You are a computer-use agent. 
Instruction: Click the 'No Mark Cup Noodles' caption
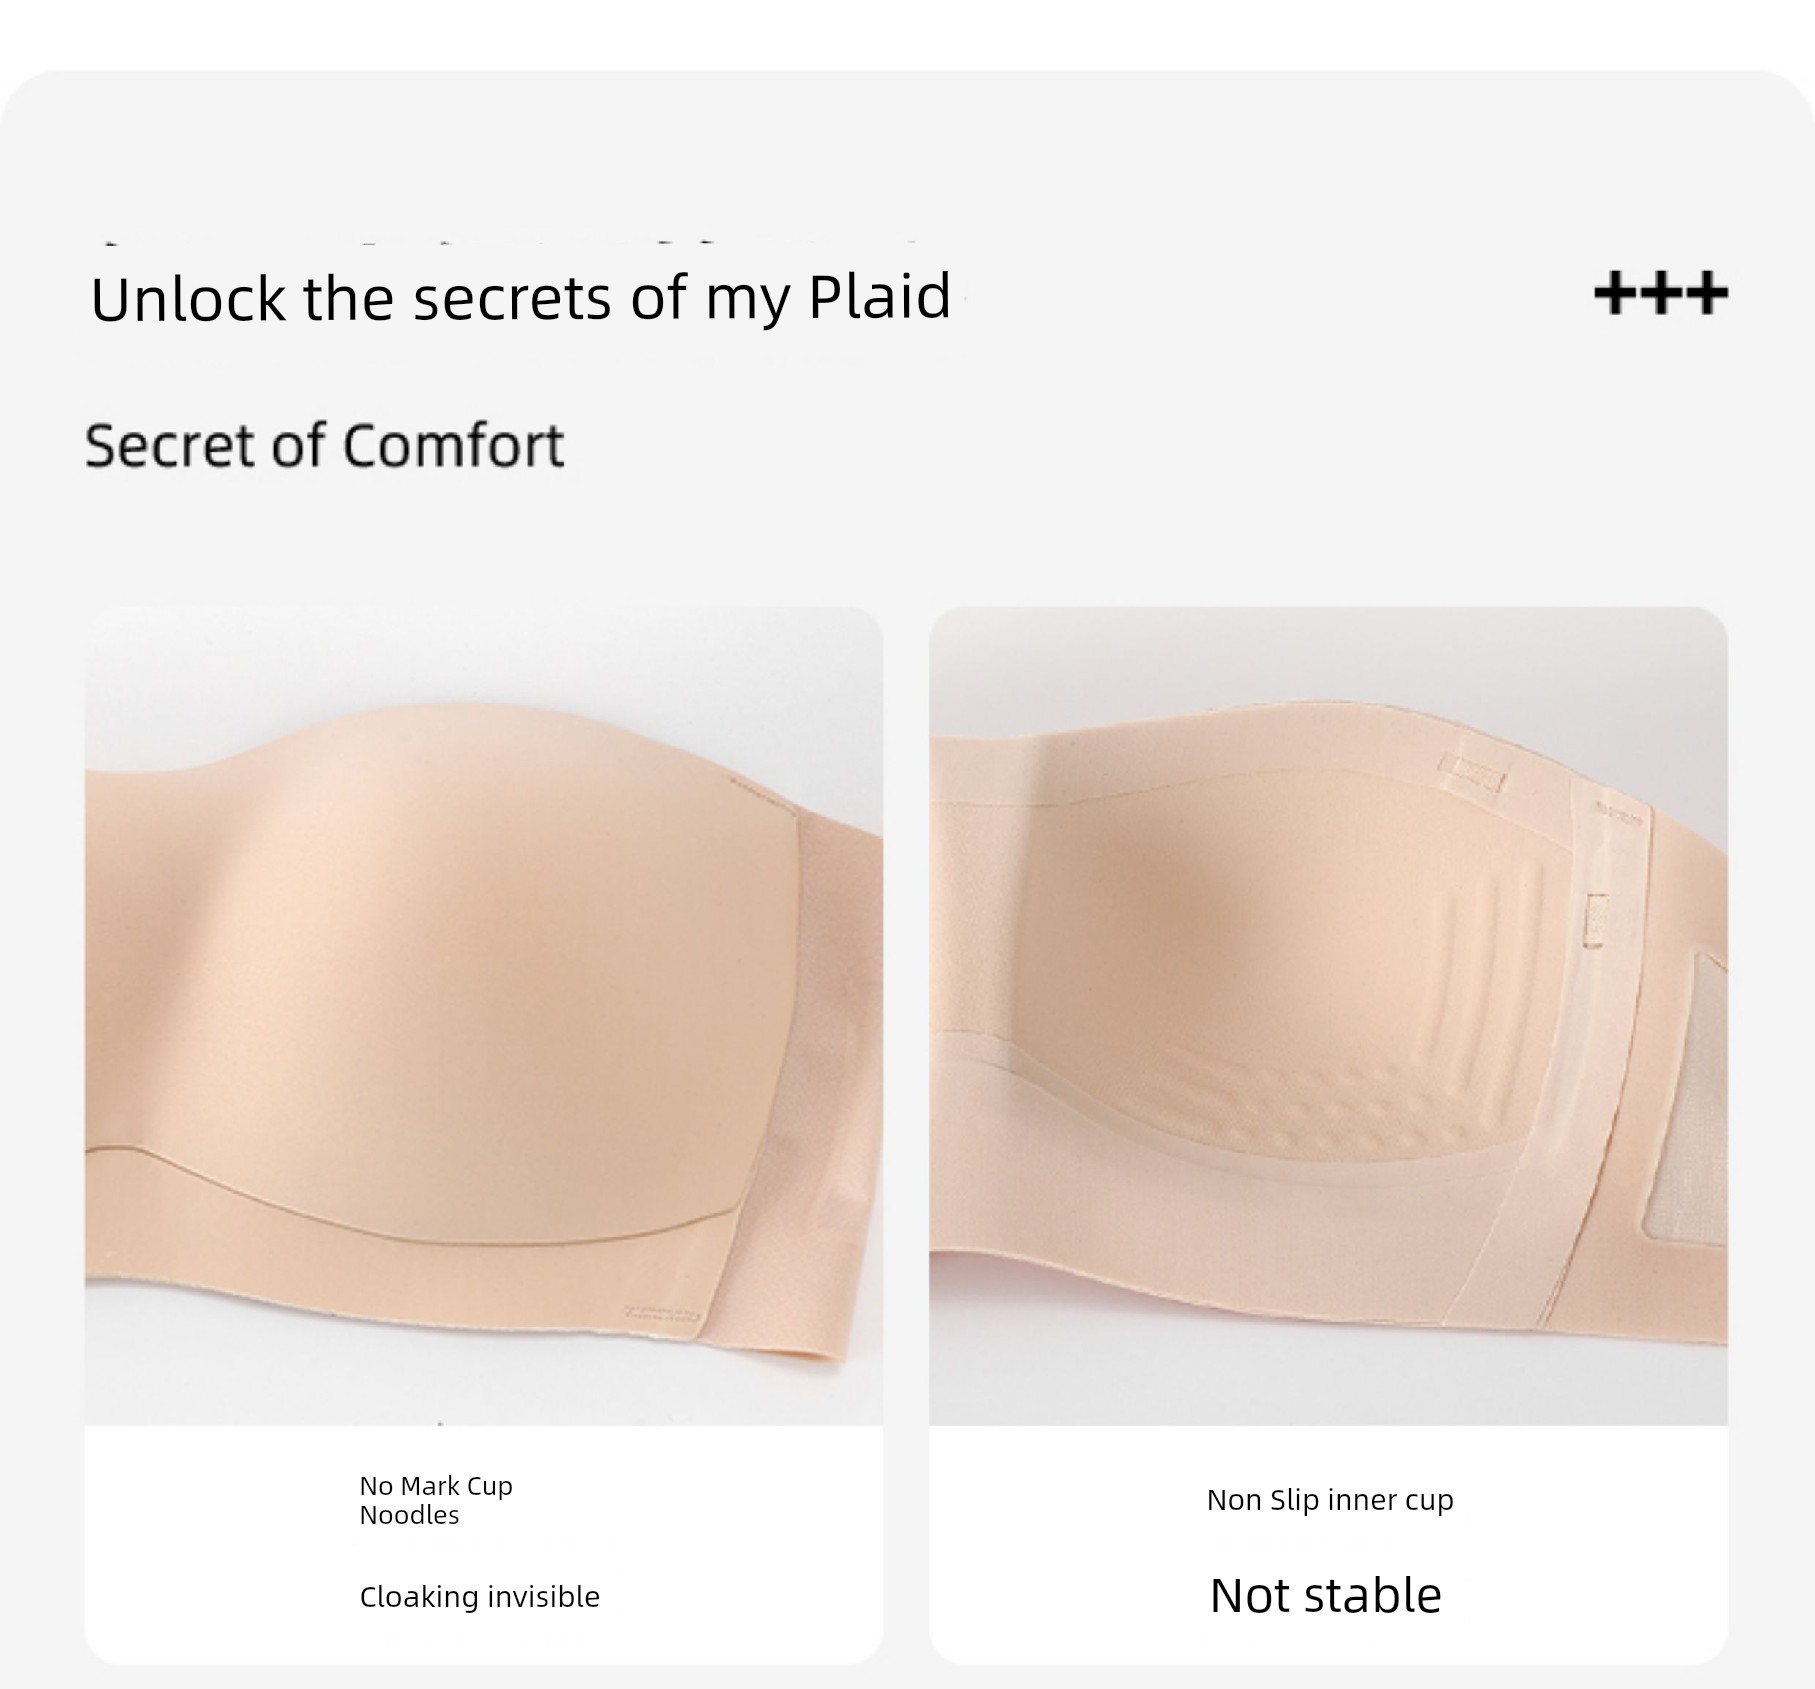pos(436,1500)
